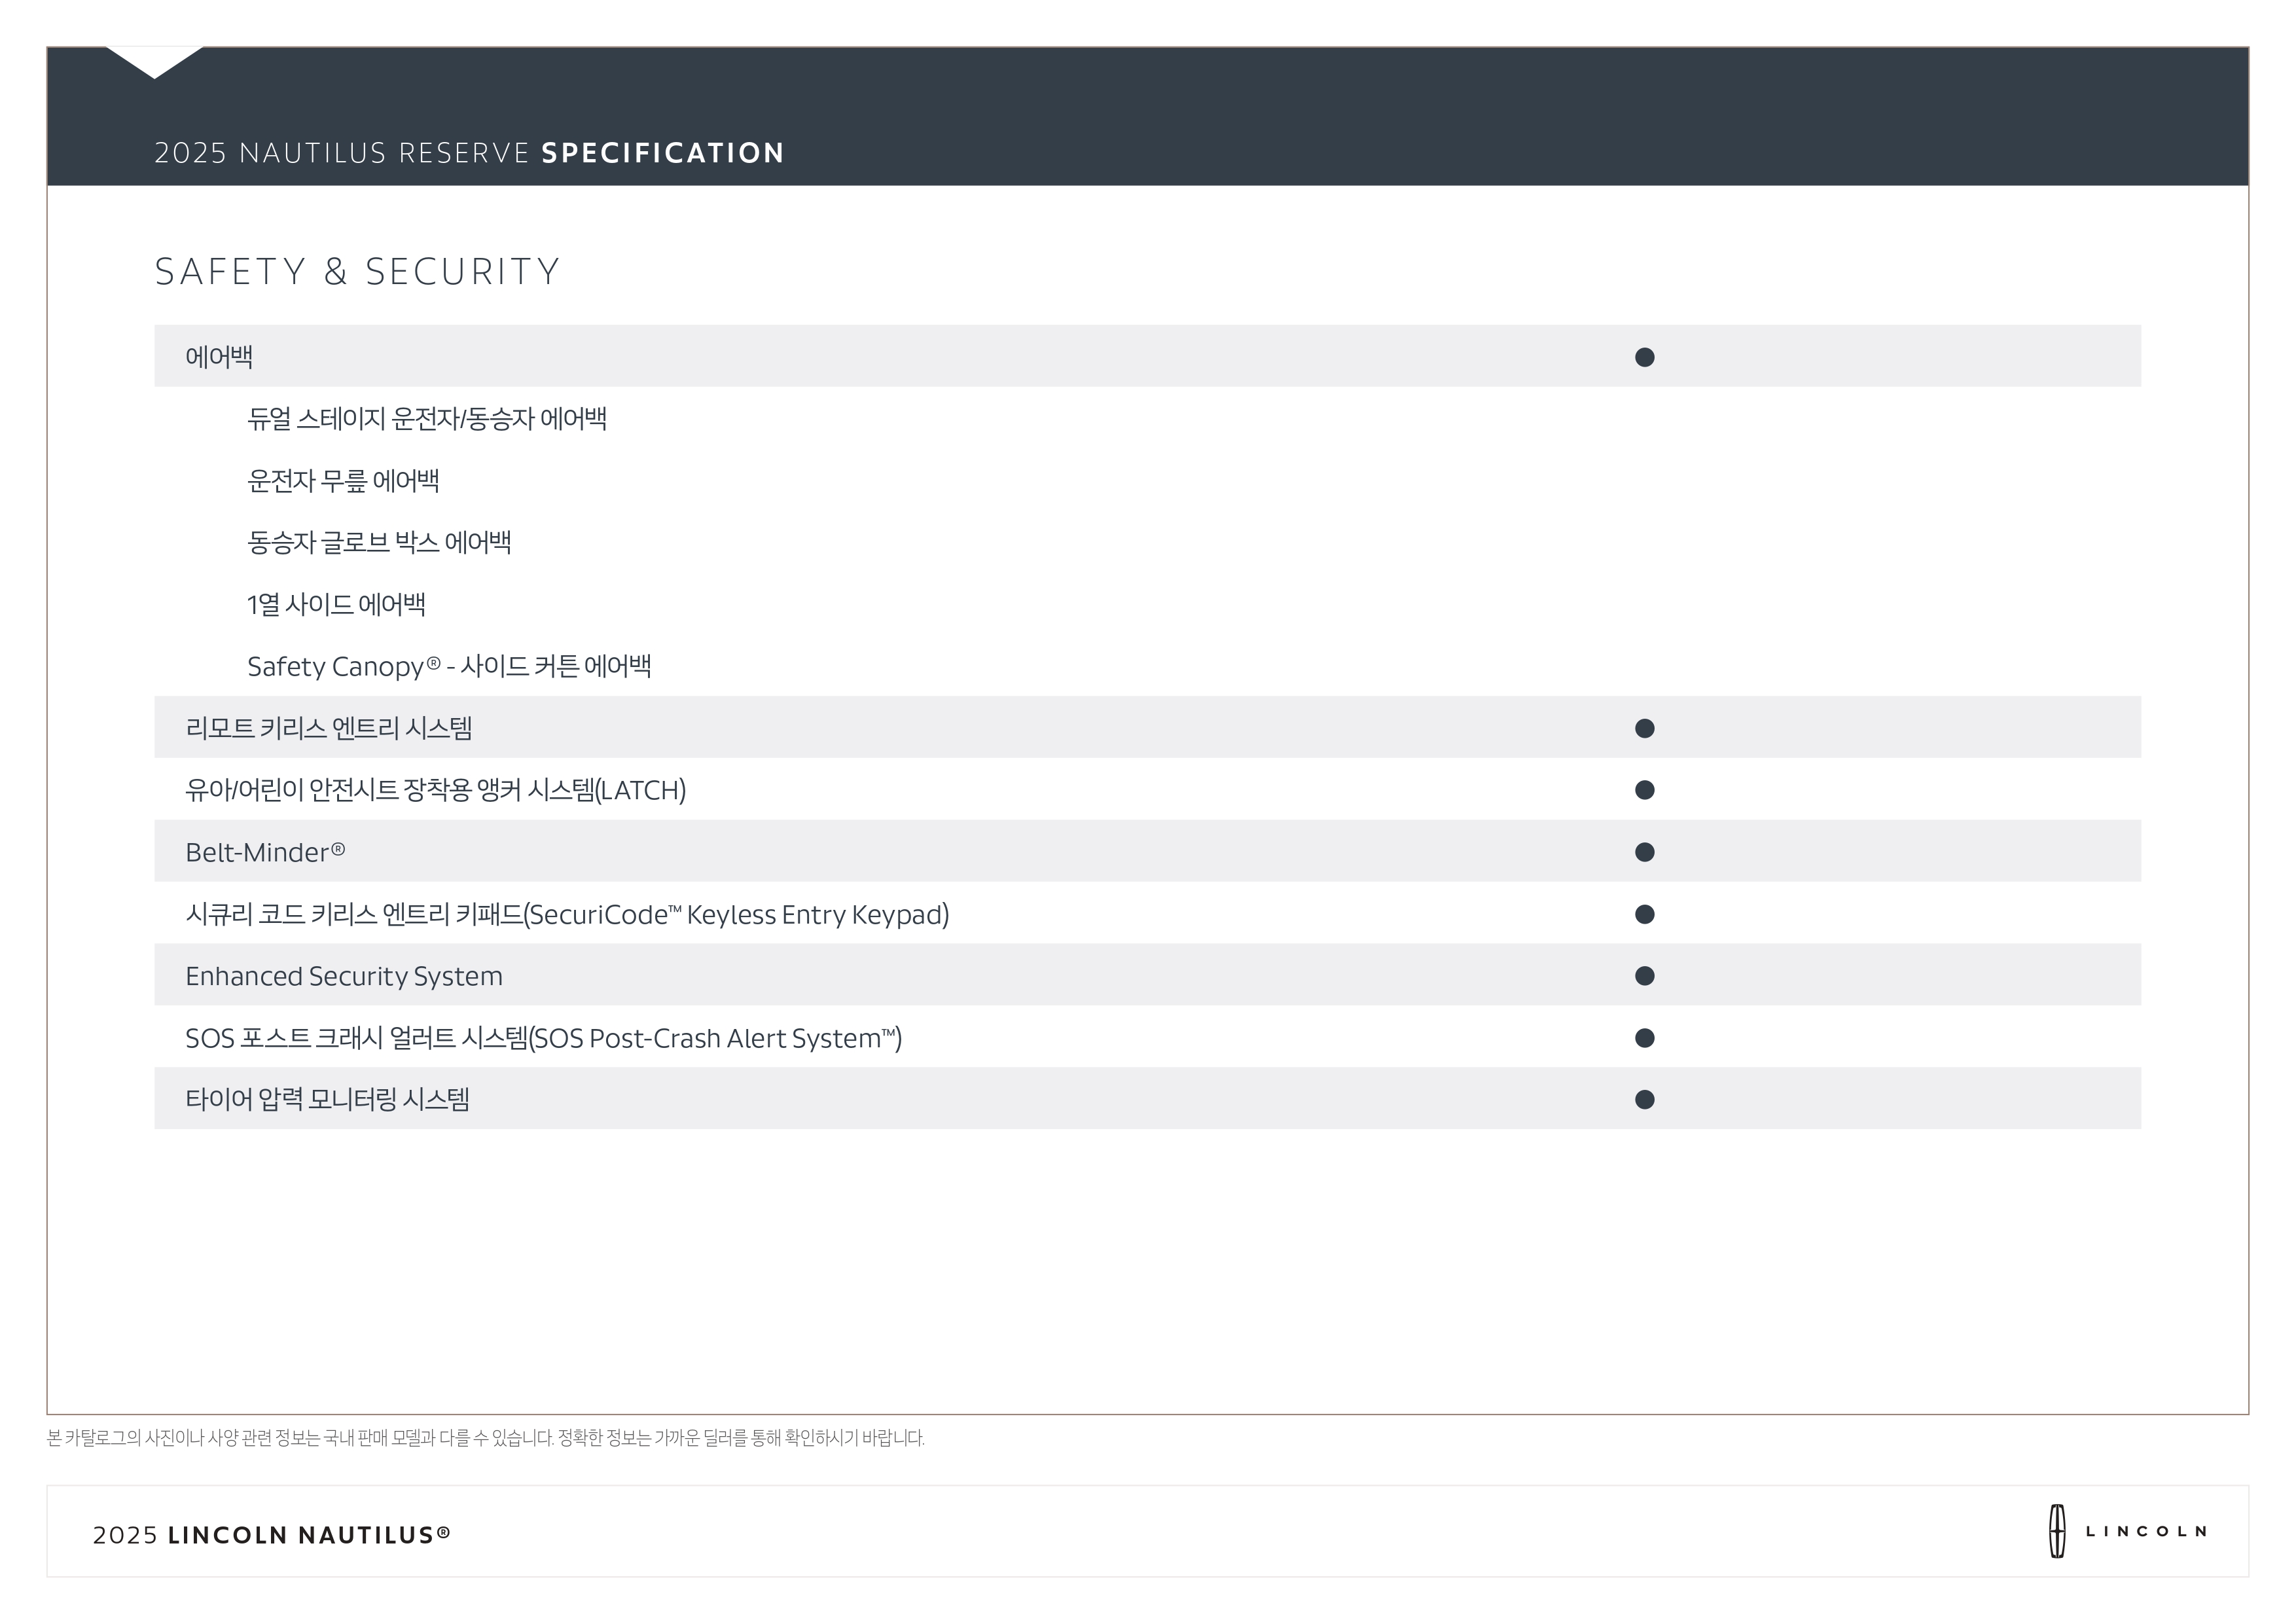The height and width of the screenshot is (1624, 2296).
Task: Click the SAFETY & SECURITY heading
Action: 358,272
